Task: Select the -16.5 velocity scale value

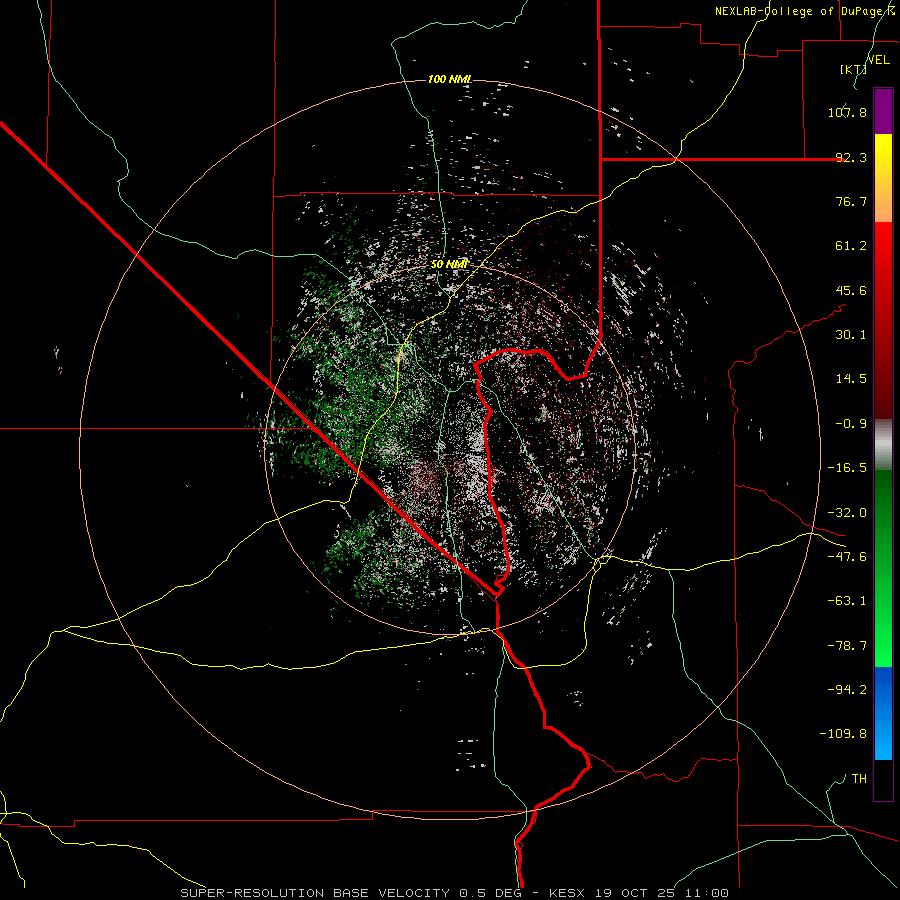Action: pyautogui.click(x=847, y=468)
